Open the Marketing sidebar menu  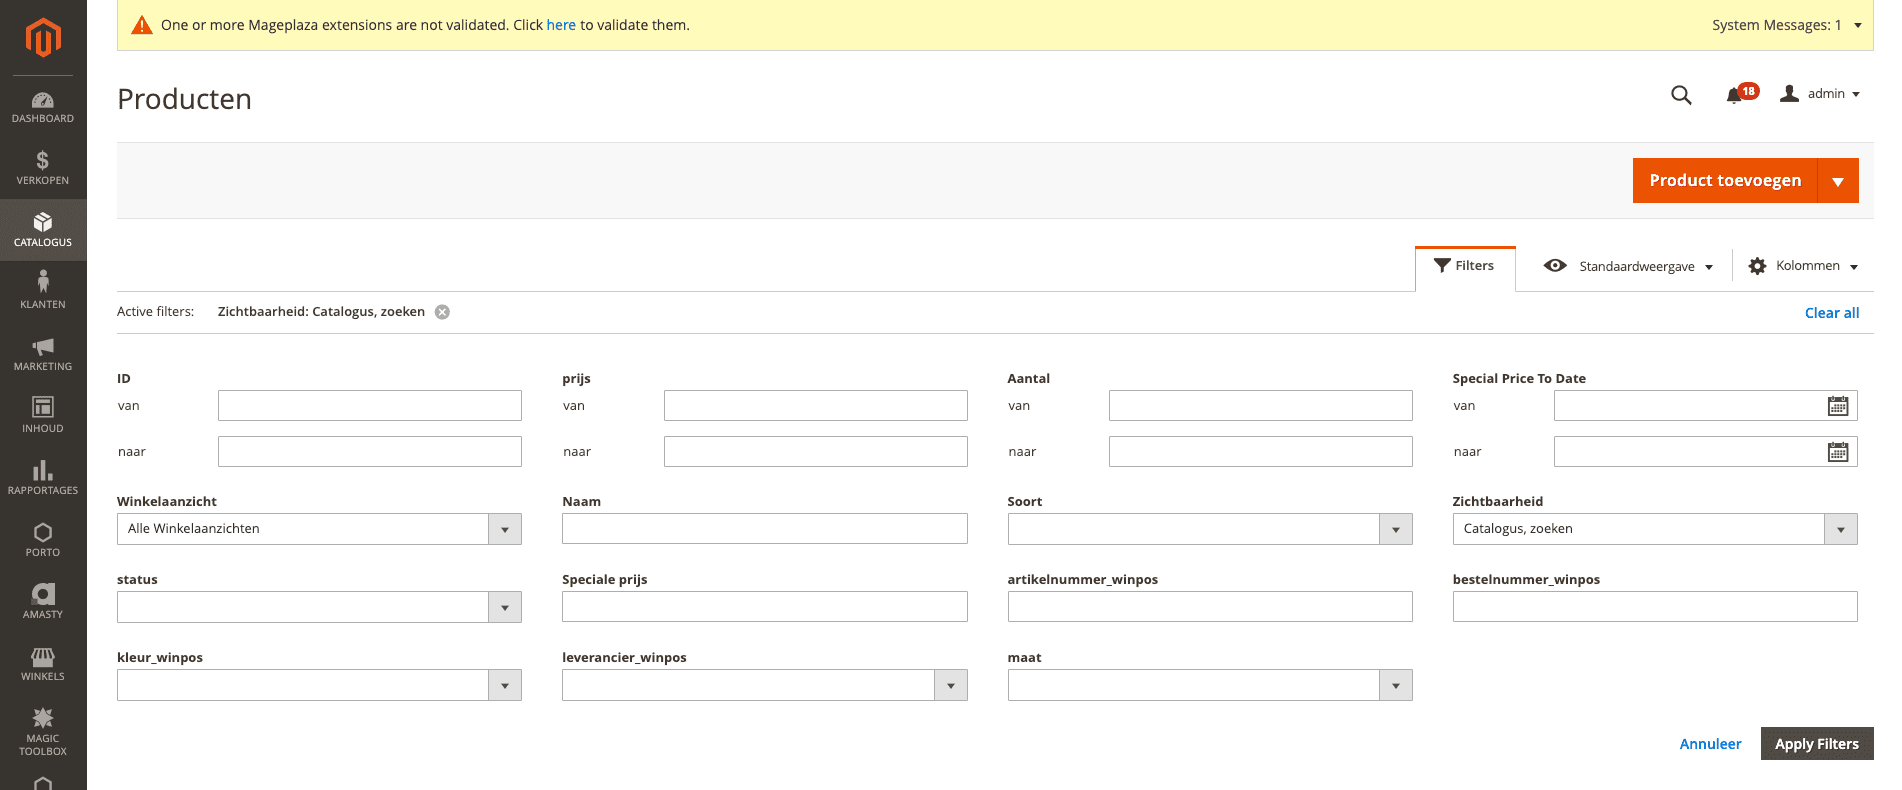click(43, 353)
